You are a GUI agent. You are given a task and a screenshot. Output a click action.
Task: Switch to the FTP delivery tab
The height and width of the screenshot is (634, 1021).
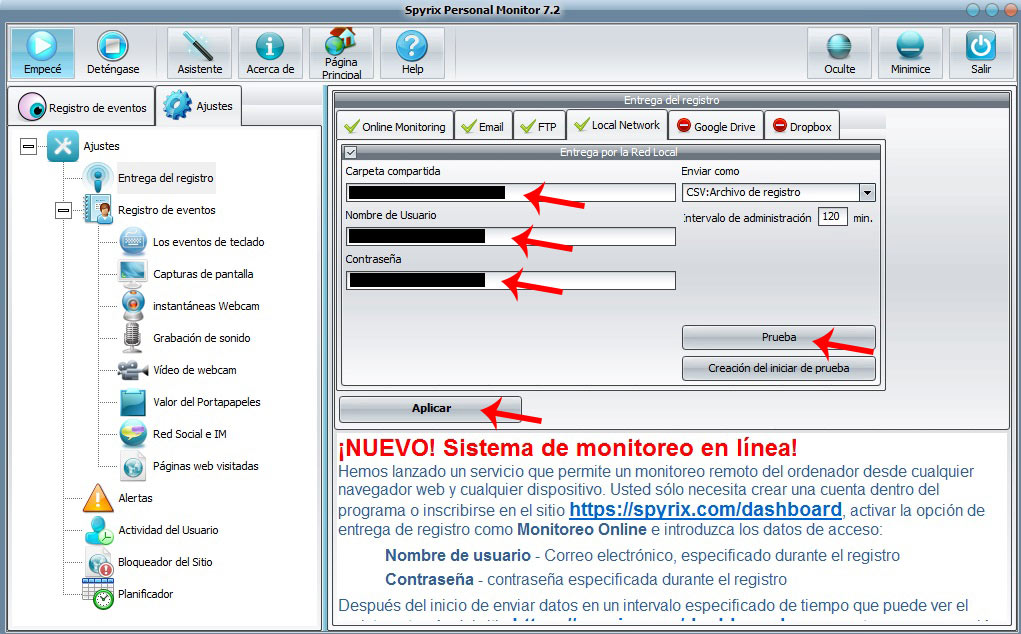coord(539,126)
